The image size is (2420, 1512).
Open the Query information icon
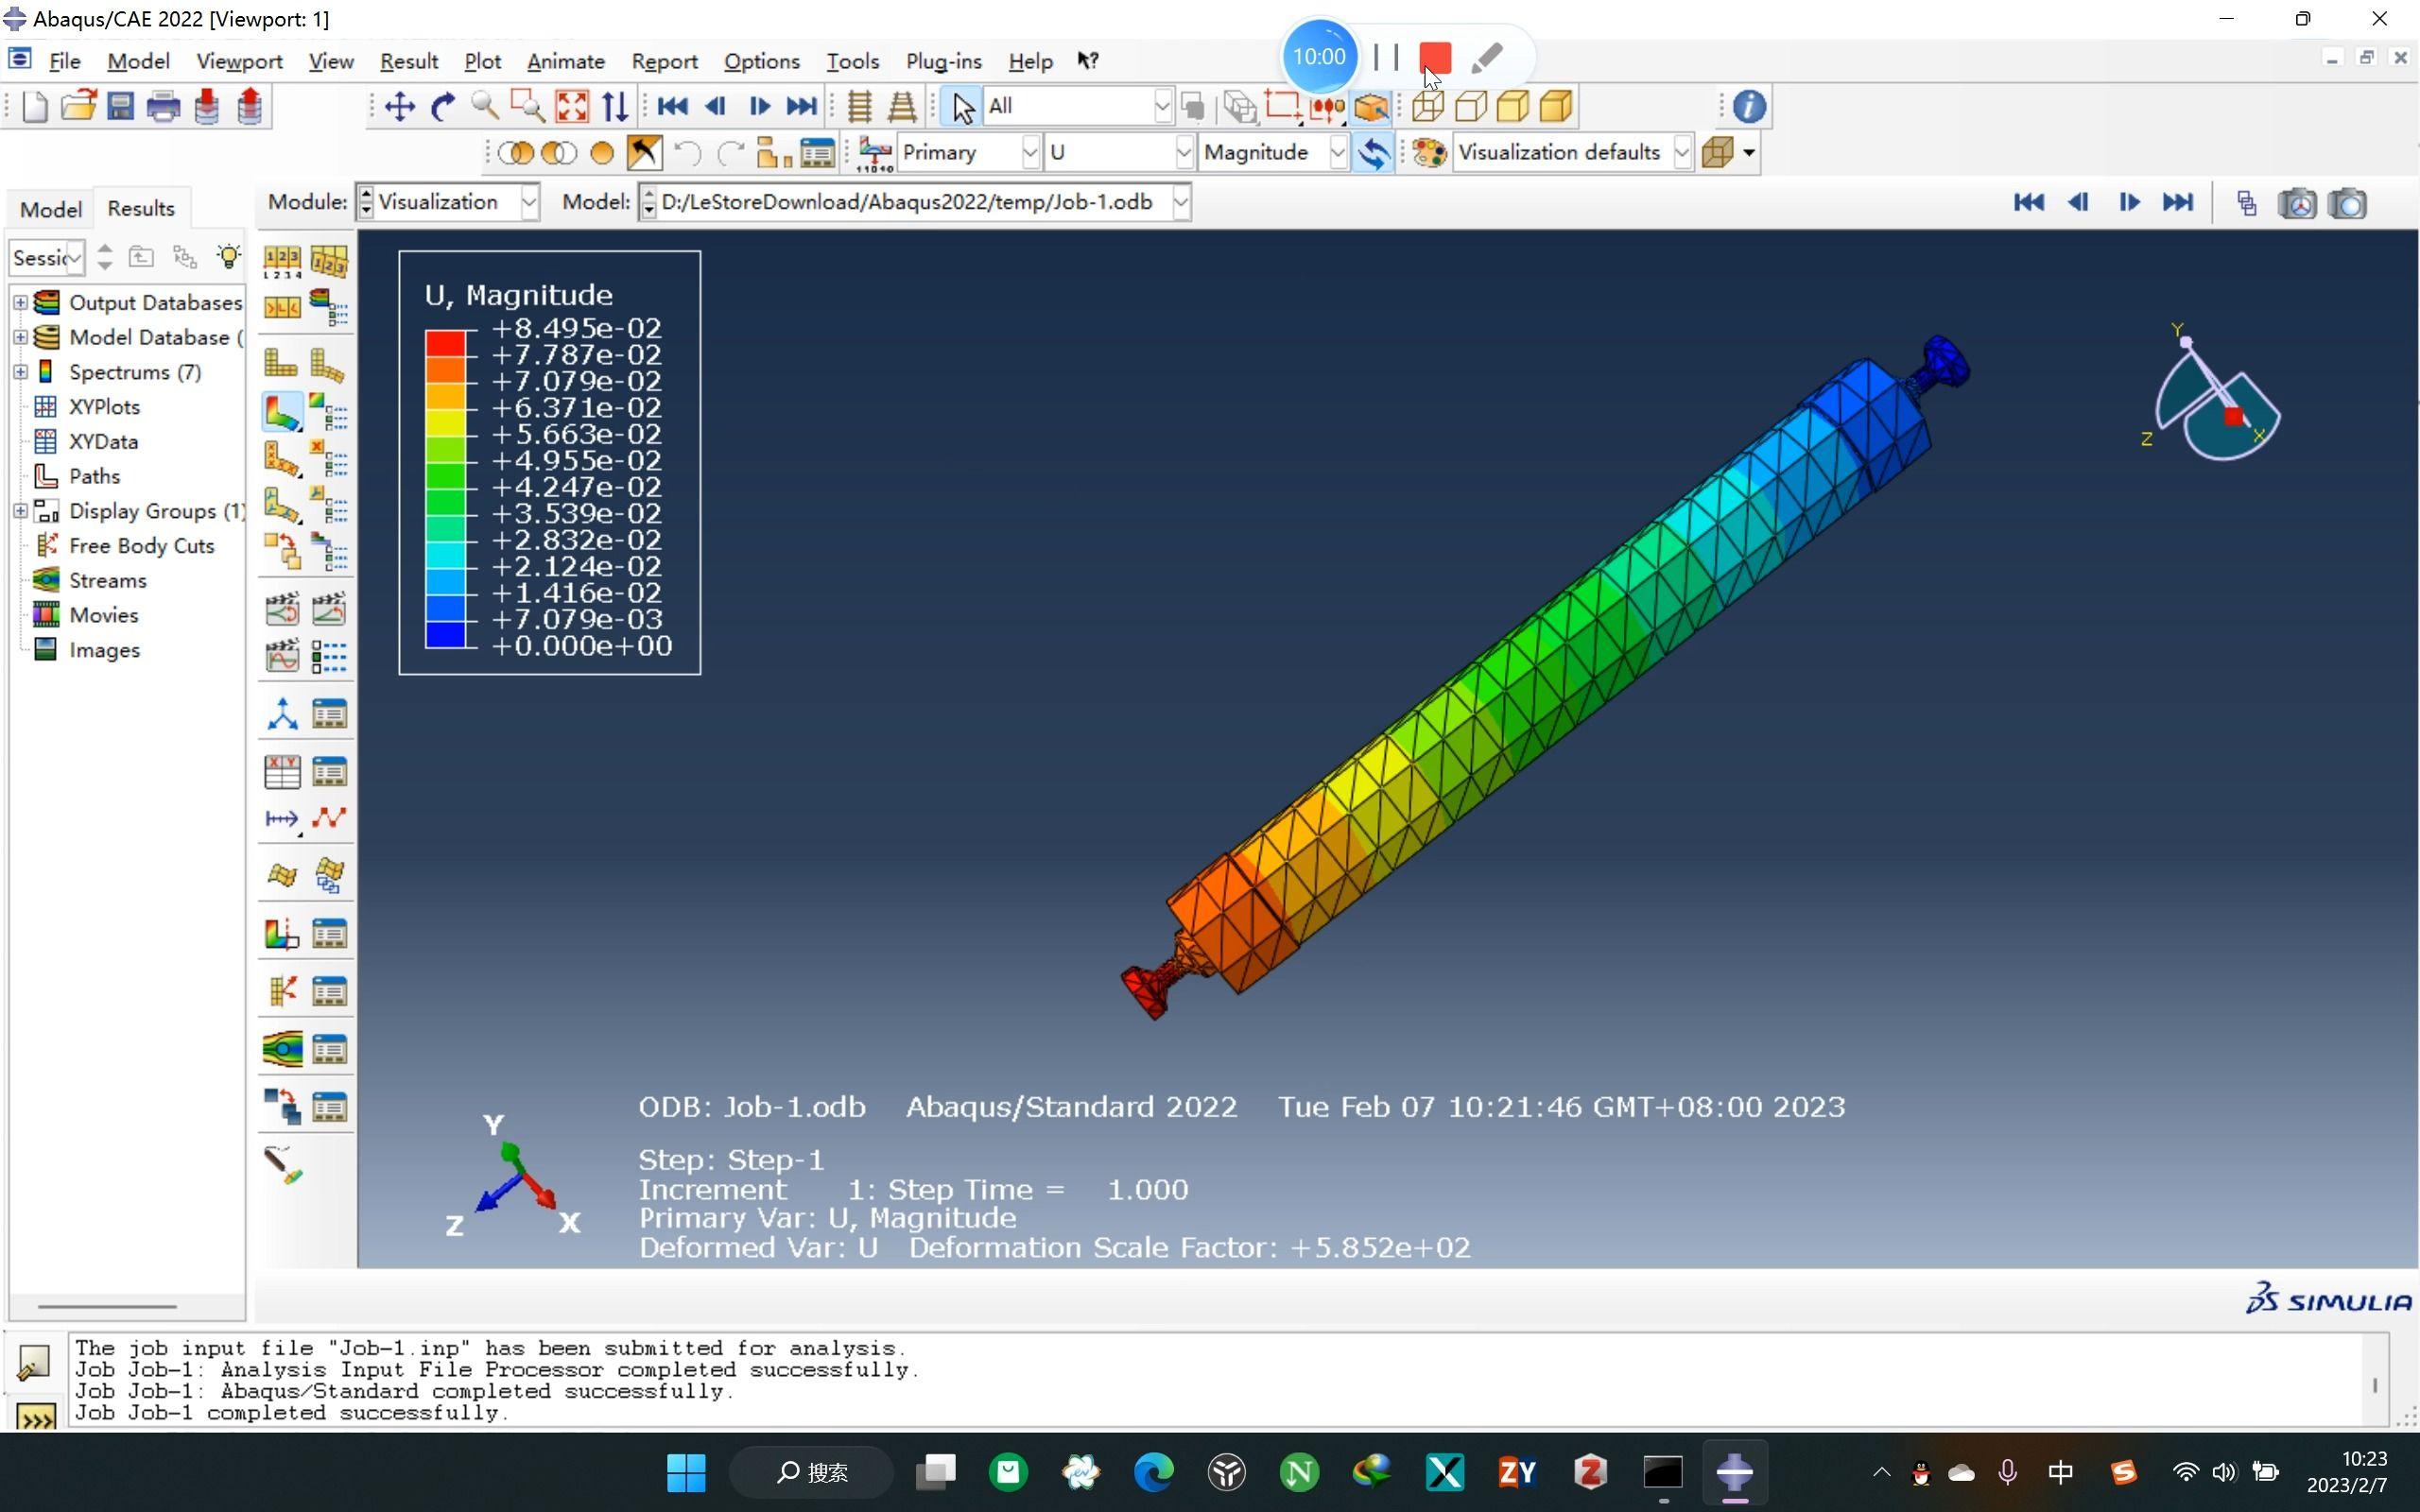click(x=1748, y=106)
